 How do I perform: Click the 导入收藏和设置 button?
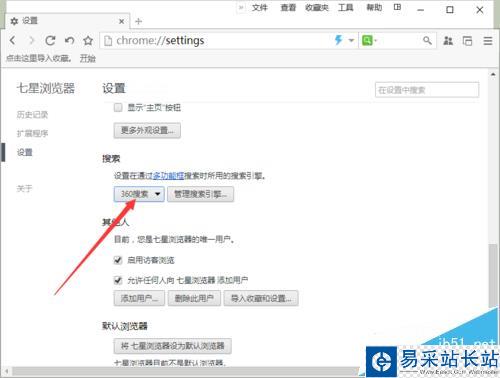[261, 298]
